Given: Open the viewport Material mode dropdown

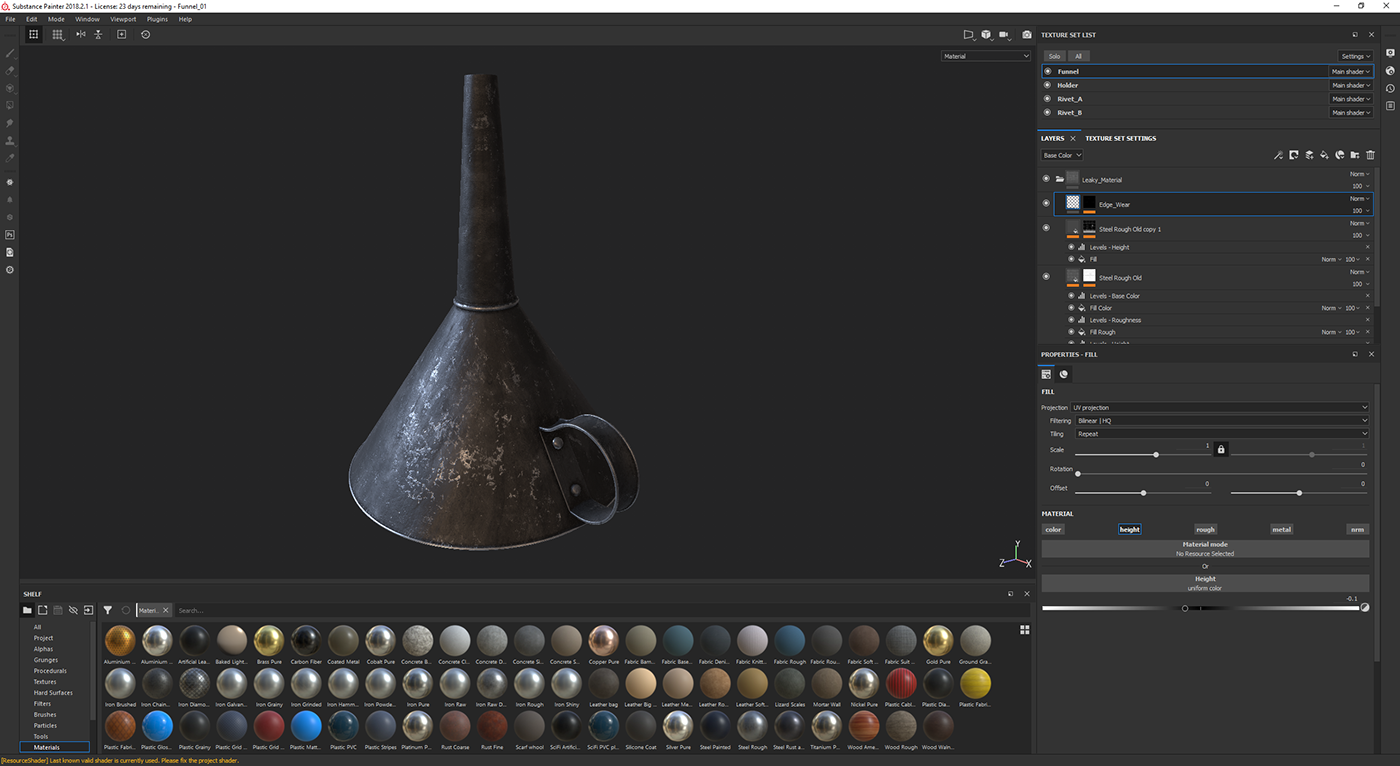Looking at the screenshot, I should [x=986, y=56].
